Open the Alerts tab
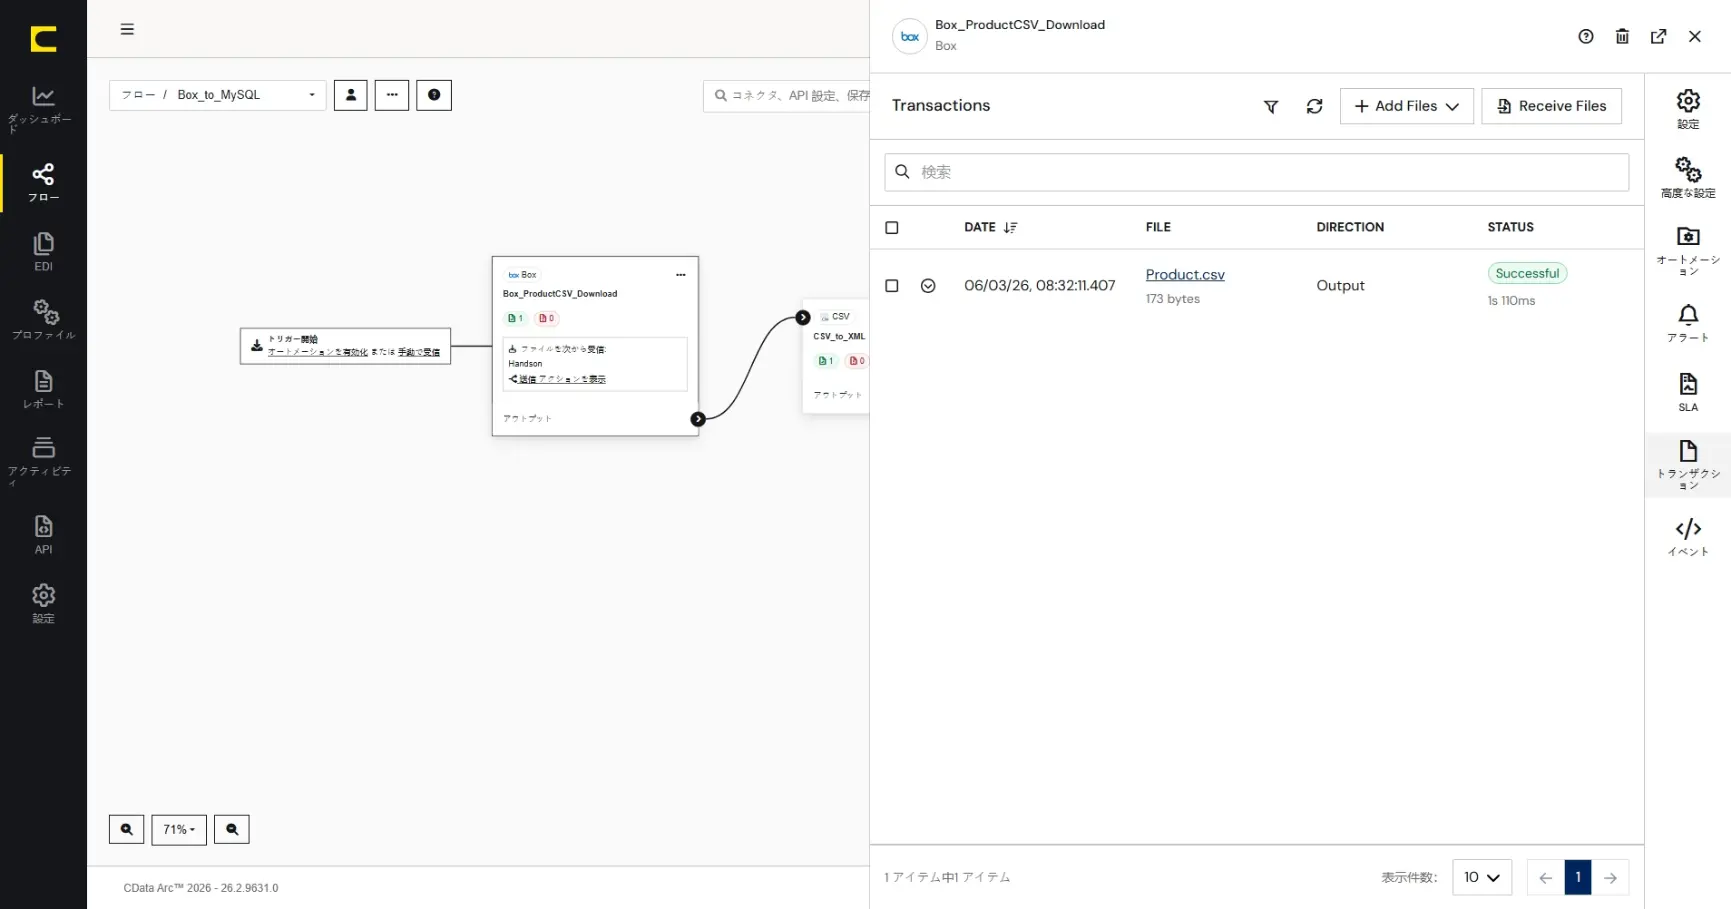This screenshot has width=1731, height=909. pos(1688,323)
